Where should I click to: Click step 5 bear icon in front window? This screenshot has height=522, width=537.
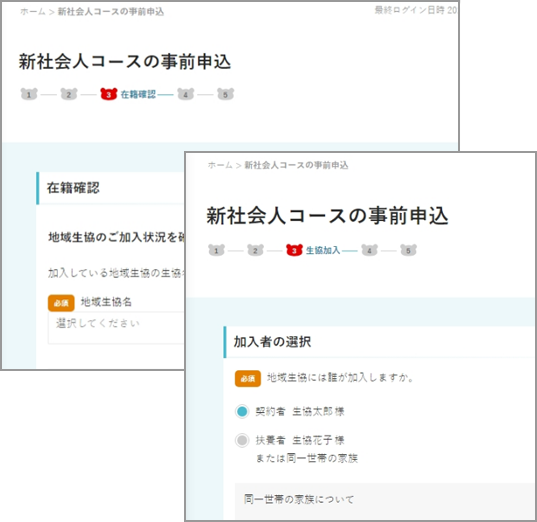[x=408, y=250]
